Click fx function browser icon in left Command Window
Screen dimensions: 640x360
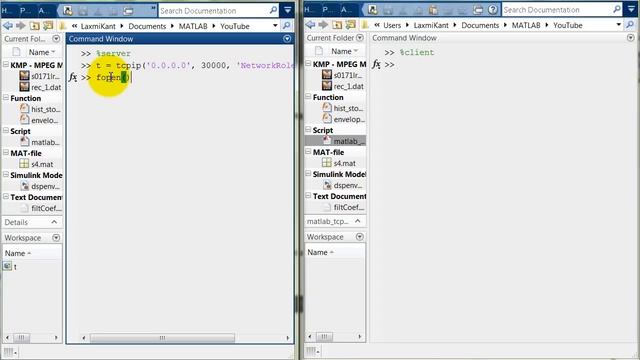73,77
